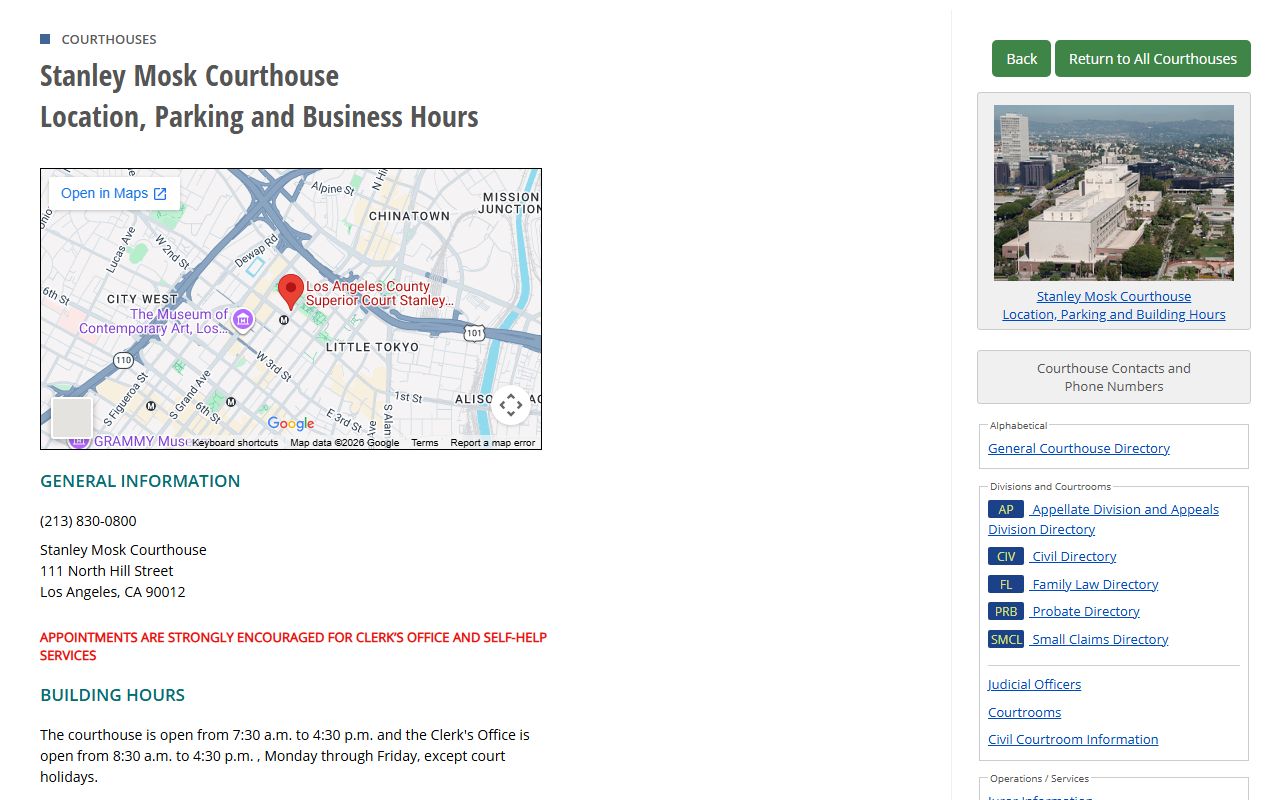Open Courthouse Contacts and Phone Numbers
The width and height of the screenshot is (1280, 800).
pyautogui.click(x=1114, y=377)
